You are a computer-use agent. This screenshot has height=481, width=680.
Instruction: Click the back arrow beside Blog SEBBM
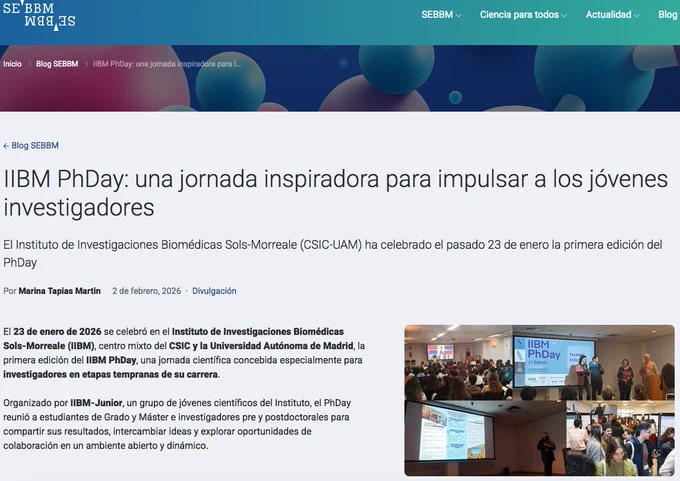click(6, 146)
